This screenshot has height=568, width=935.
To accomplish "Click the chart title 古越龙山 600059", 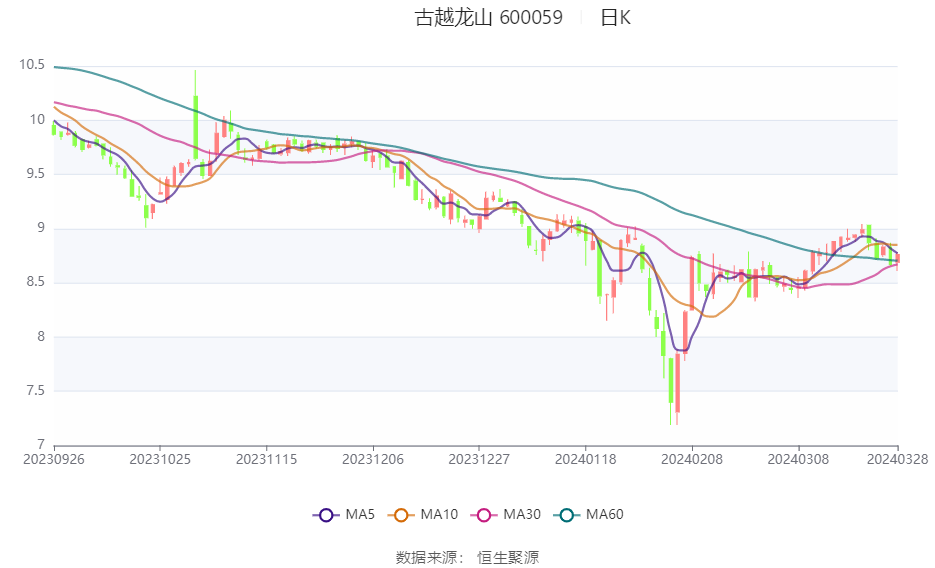I will point(488,17).
